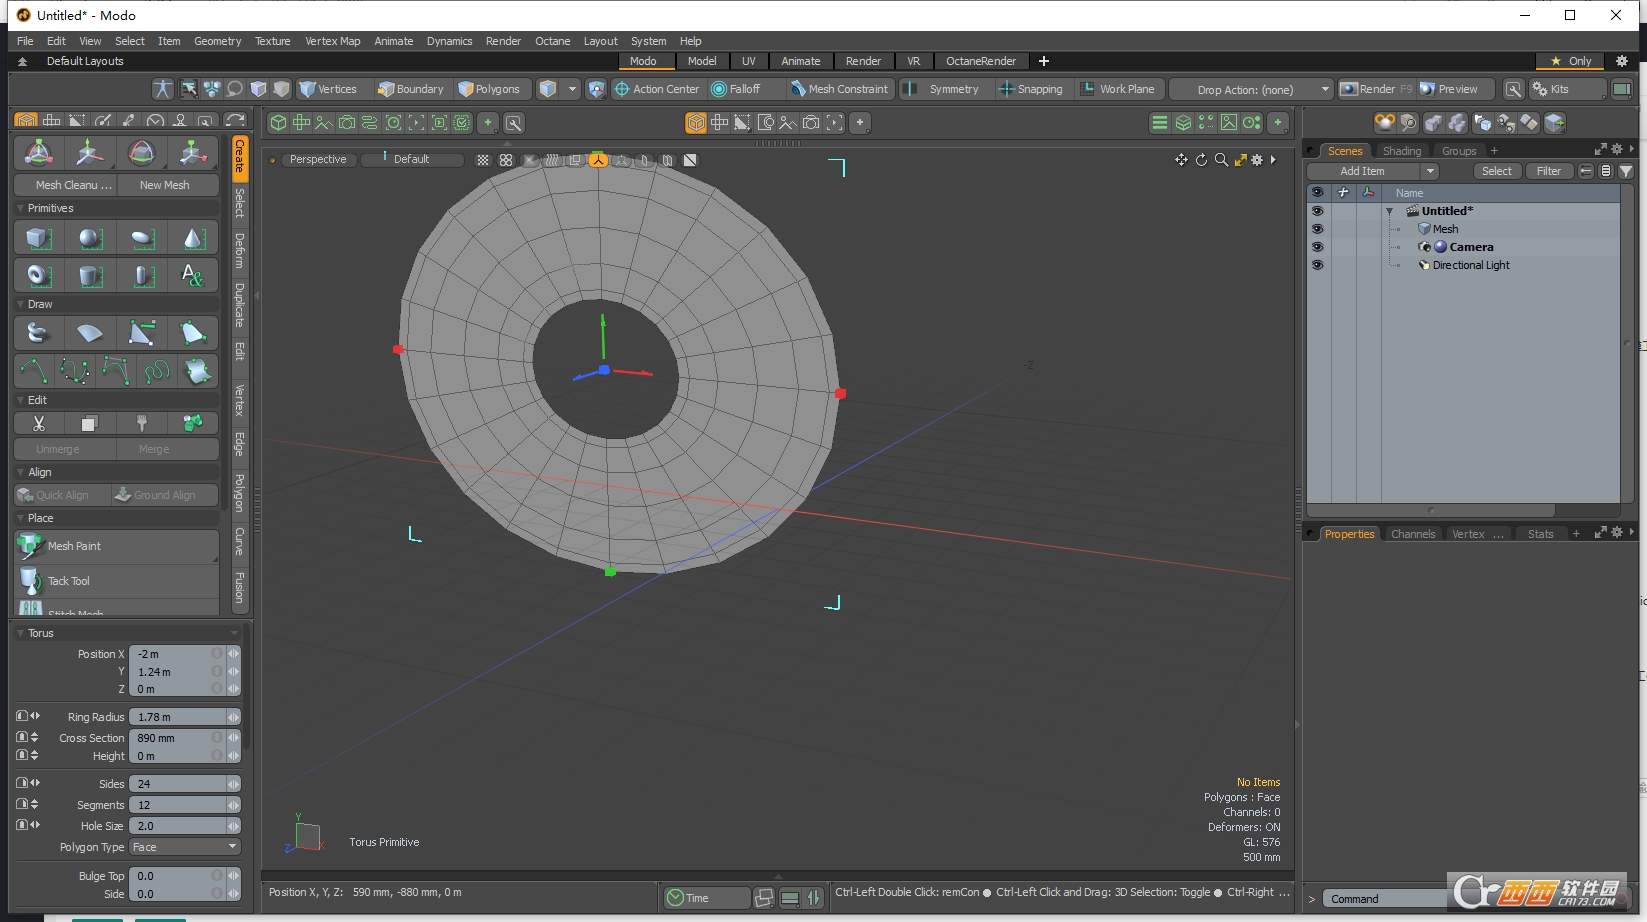
Task: Switch to the Shading tab
Action: 1401,151
